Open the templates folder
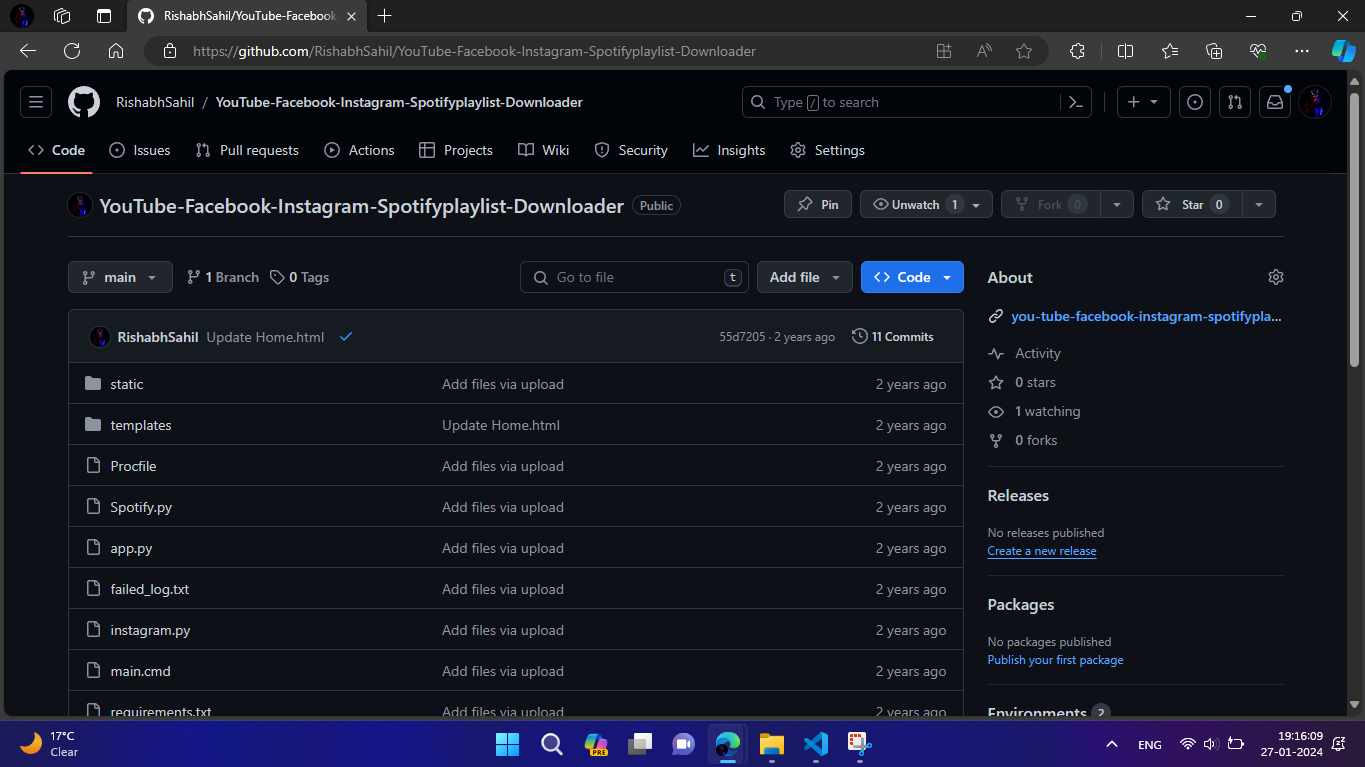Screen dimensions: 1365x767 tap(141, 425)
